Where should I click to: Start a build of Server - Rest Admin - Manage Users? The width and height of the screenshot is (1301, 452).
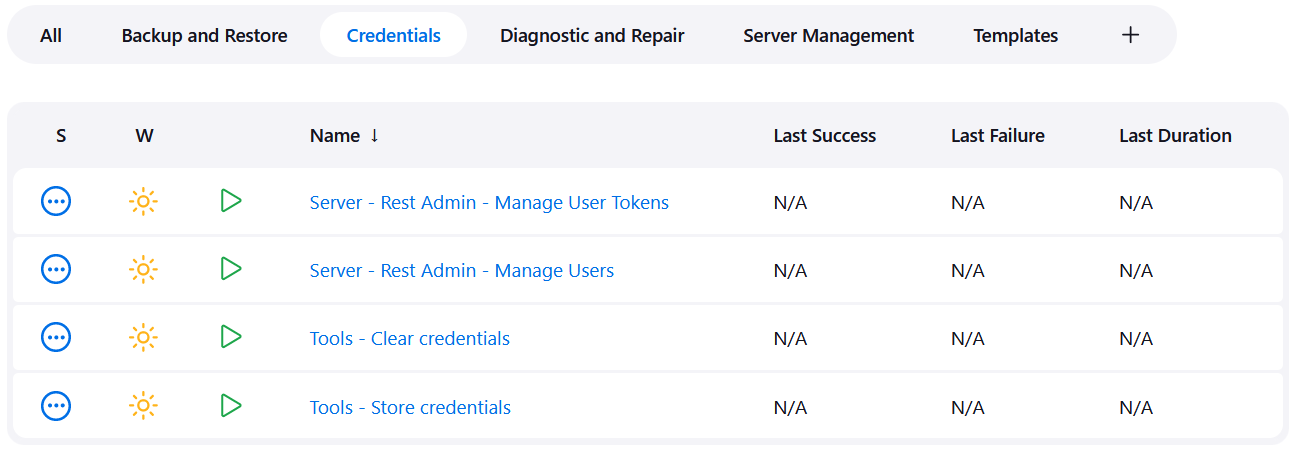point(231,269)
